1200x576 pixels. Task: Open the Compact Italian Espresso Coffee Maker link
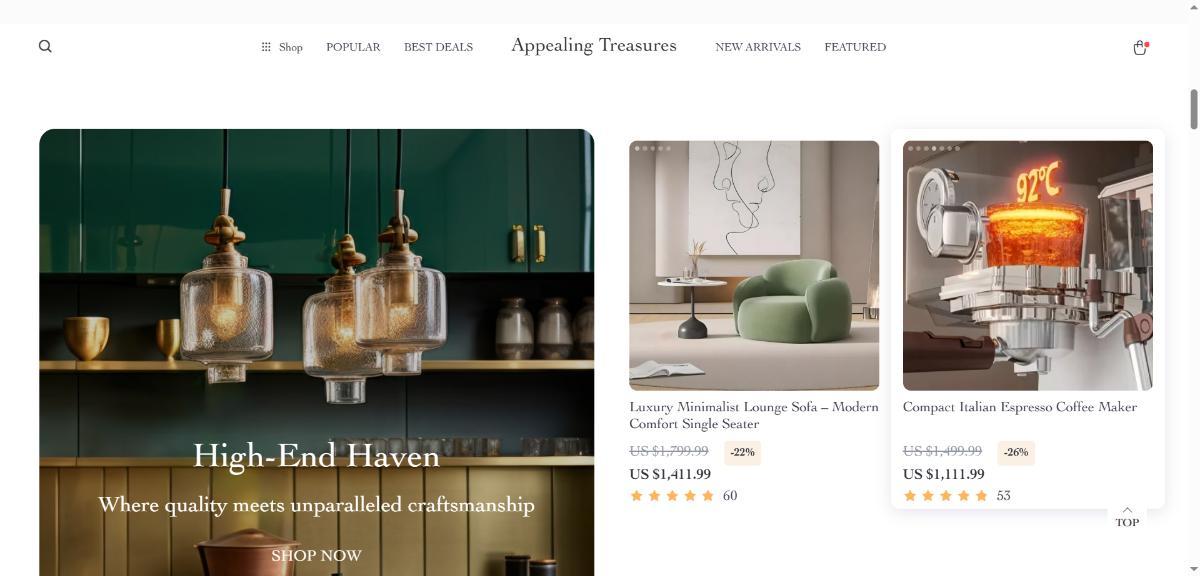(1020, 407)
